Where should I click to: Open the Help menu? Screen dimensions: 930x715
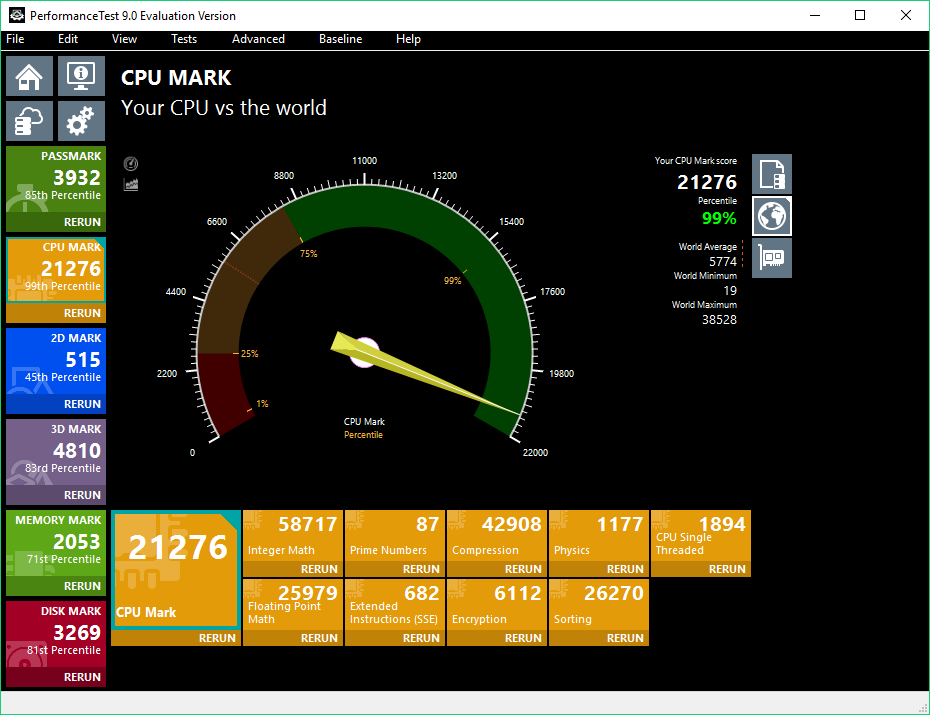coord(408,39)
